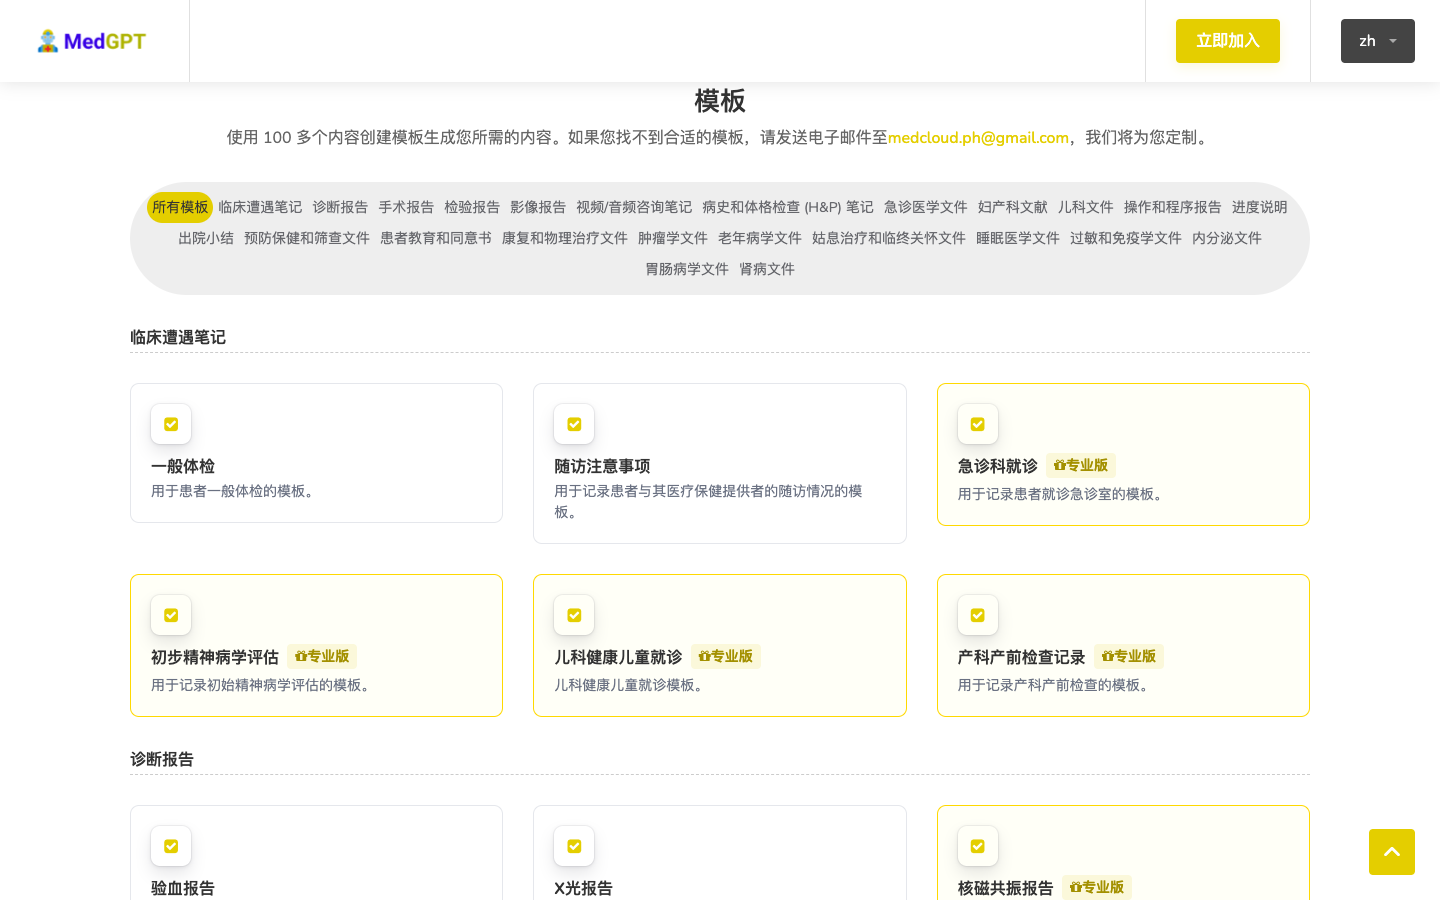1440x900 pixels.
Task: Click the MedGPT logo
Action: pyautogui.click(x=91, y=41)
